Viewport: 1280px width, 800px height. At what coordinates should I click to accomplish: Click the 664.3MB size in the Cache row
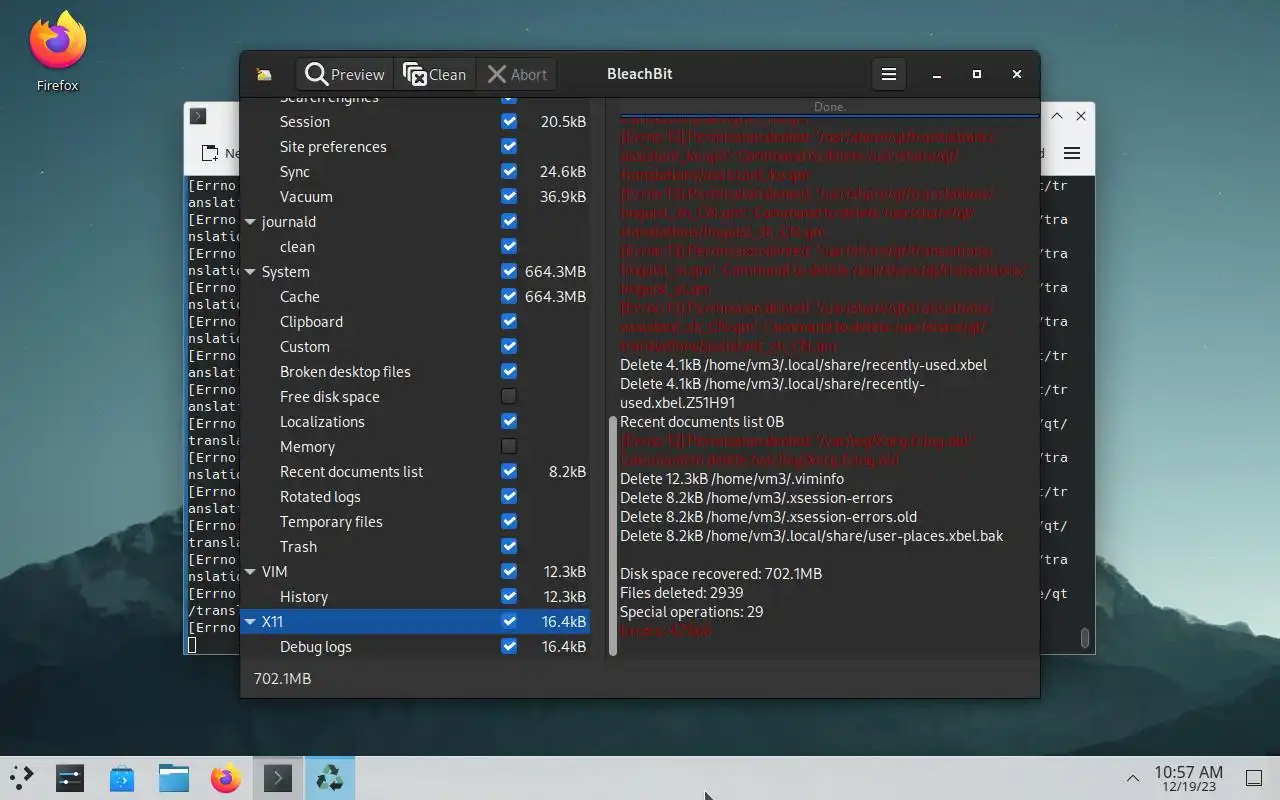[x=555, y=296]
